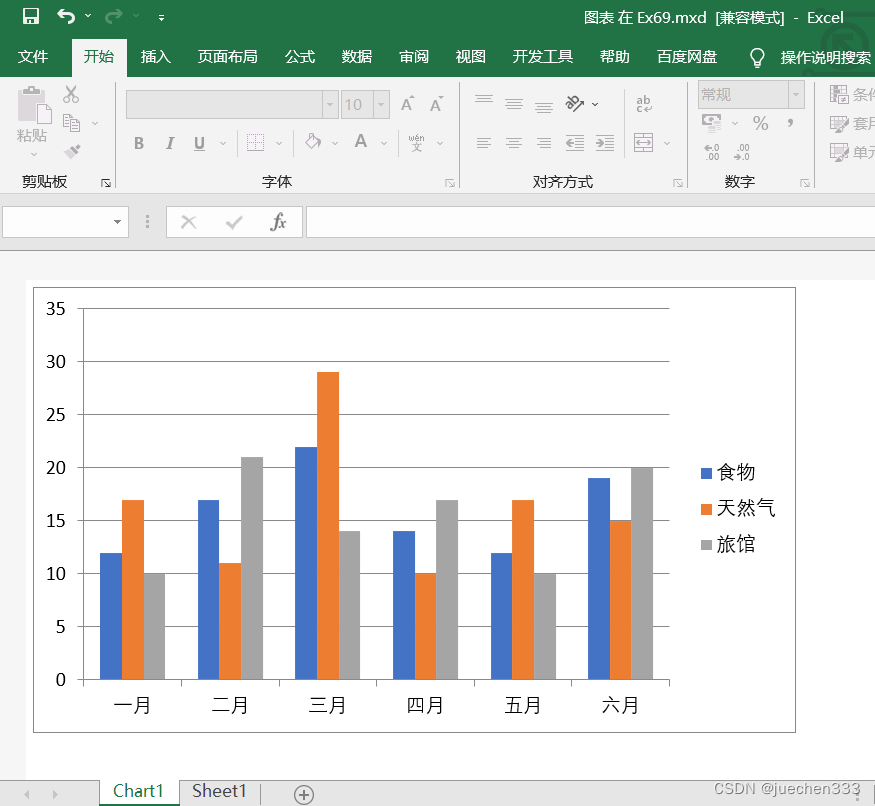Click the Insert Function fx icon

[279, 222]
